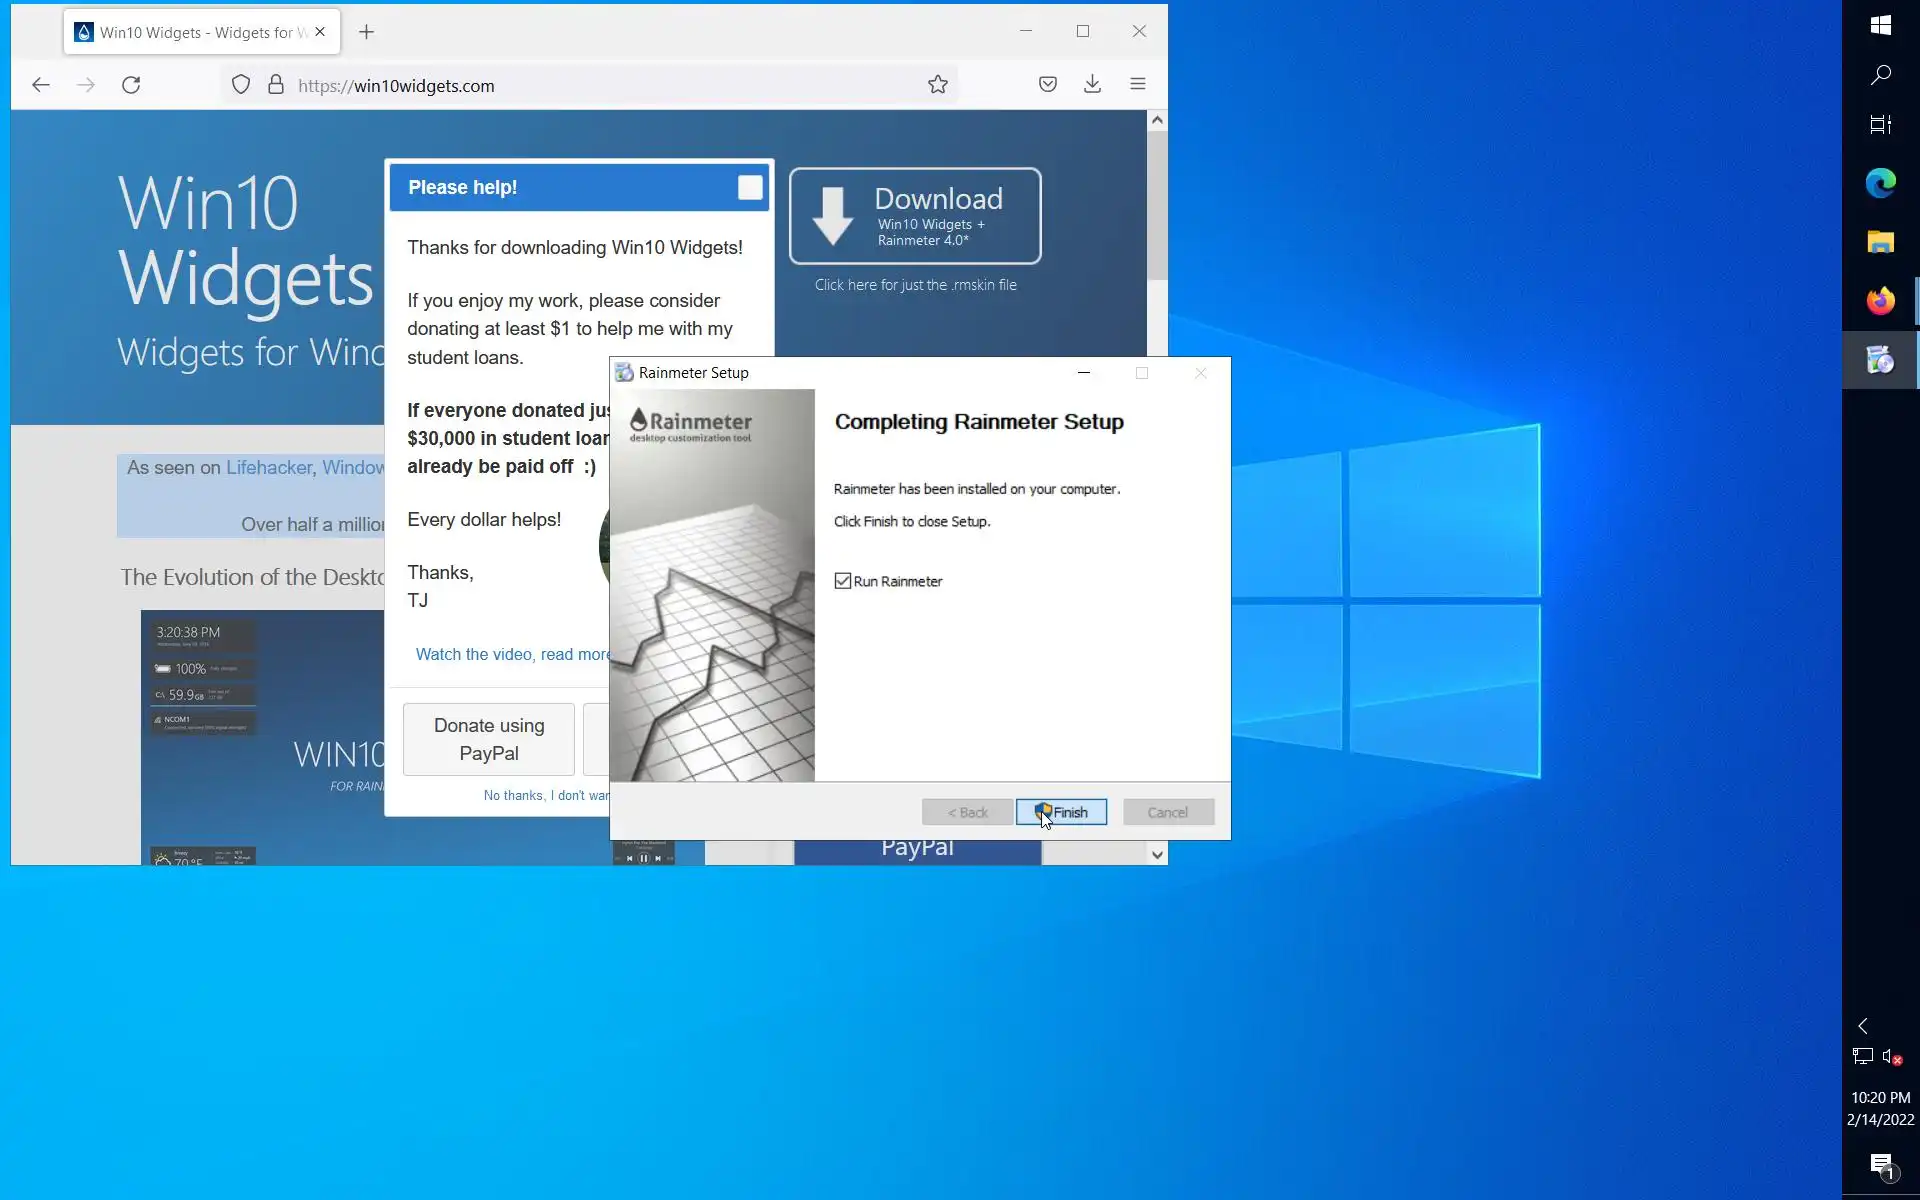The image size is (1920, 1200).
Task: Click Finish in Rainmeter Setup
Action: pos(1061,812)
